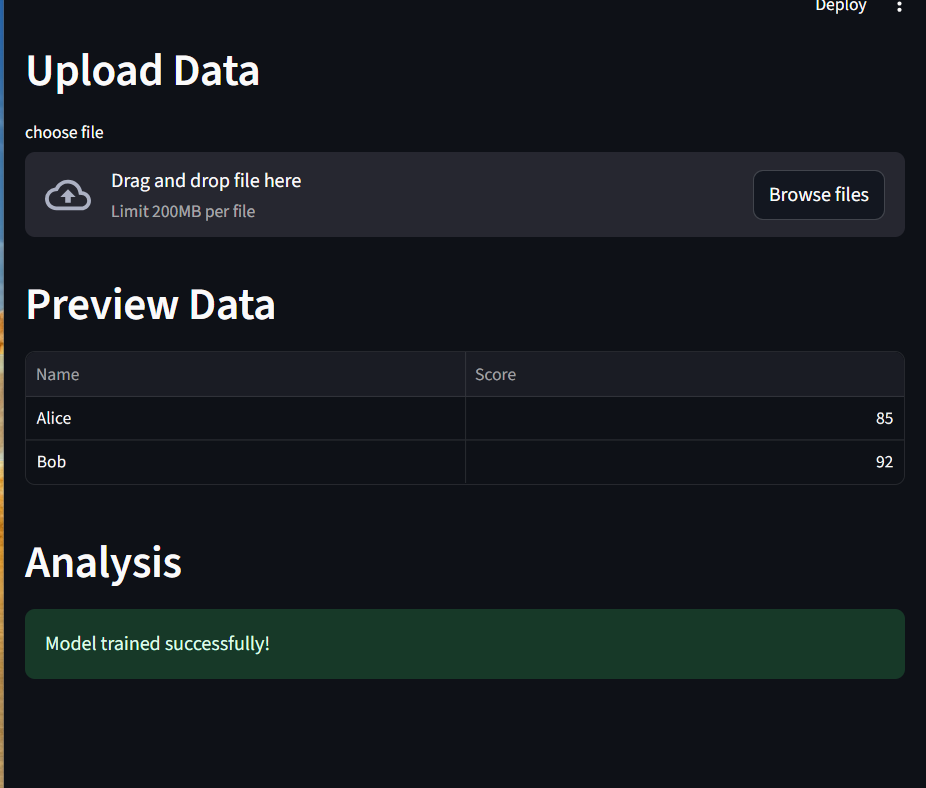This screenshot has width=926, height=788.
Task: Click the green success alert box
Action: (465, 644)
